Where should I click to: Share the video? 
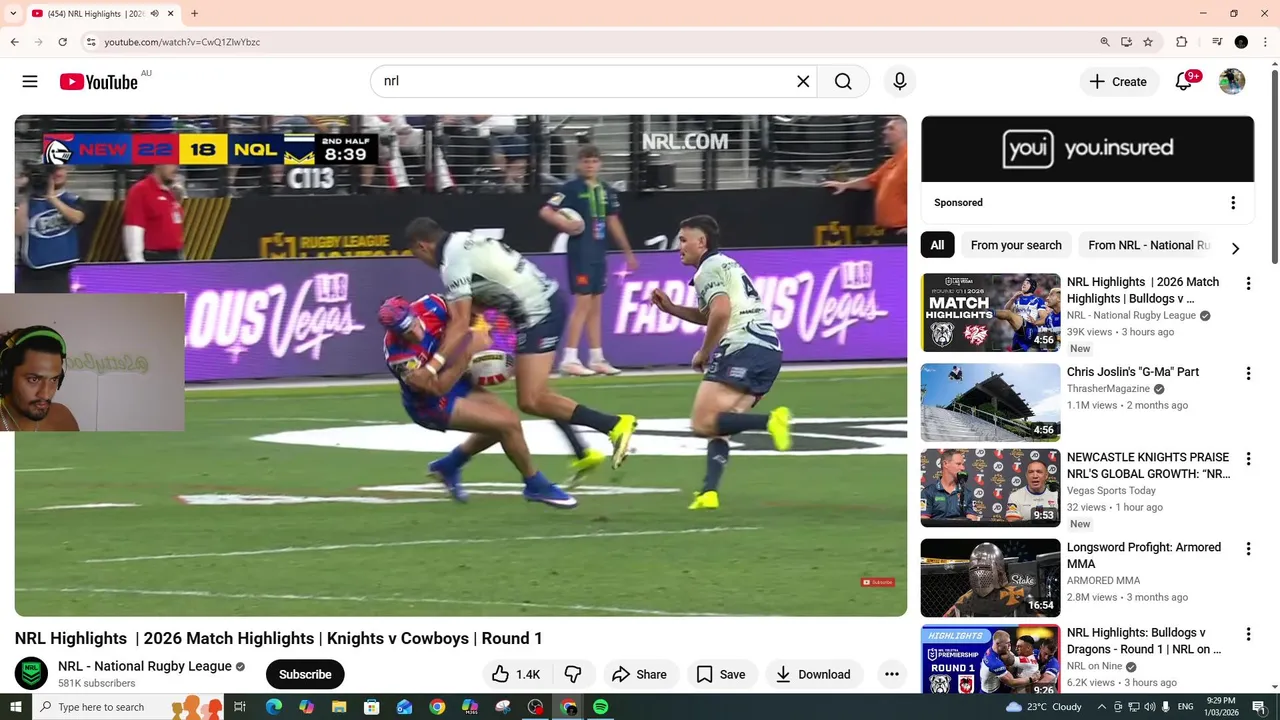[x=639, y=674]
